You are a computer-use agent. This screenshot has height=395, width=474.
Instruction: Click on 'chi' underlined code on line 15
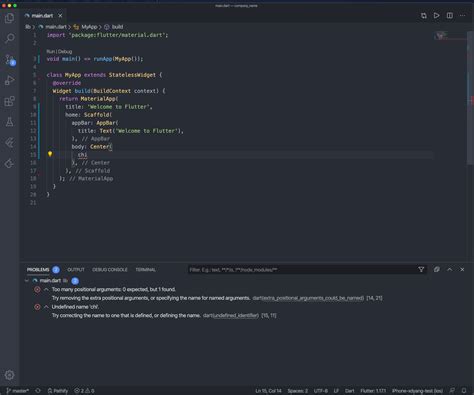(82, 155)
